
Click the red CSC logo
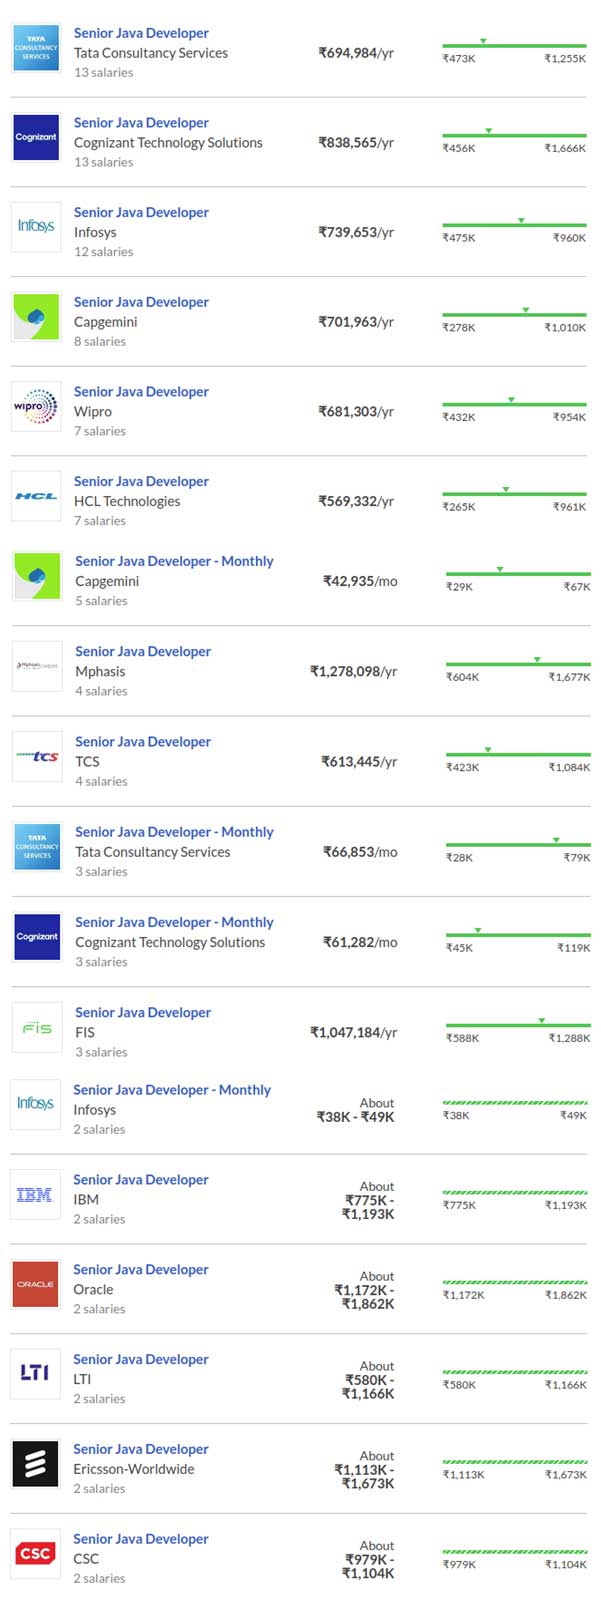[35, 1553]
